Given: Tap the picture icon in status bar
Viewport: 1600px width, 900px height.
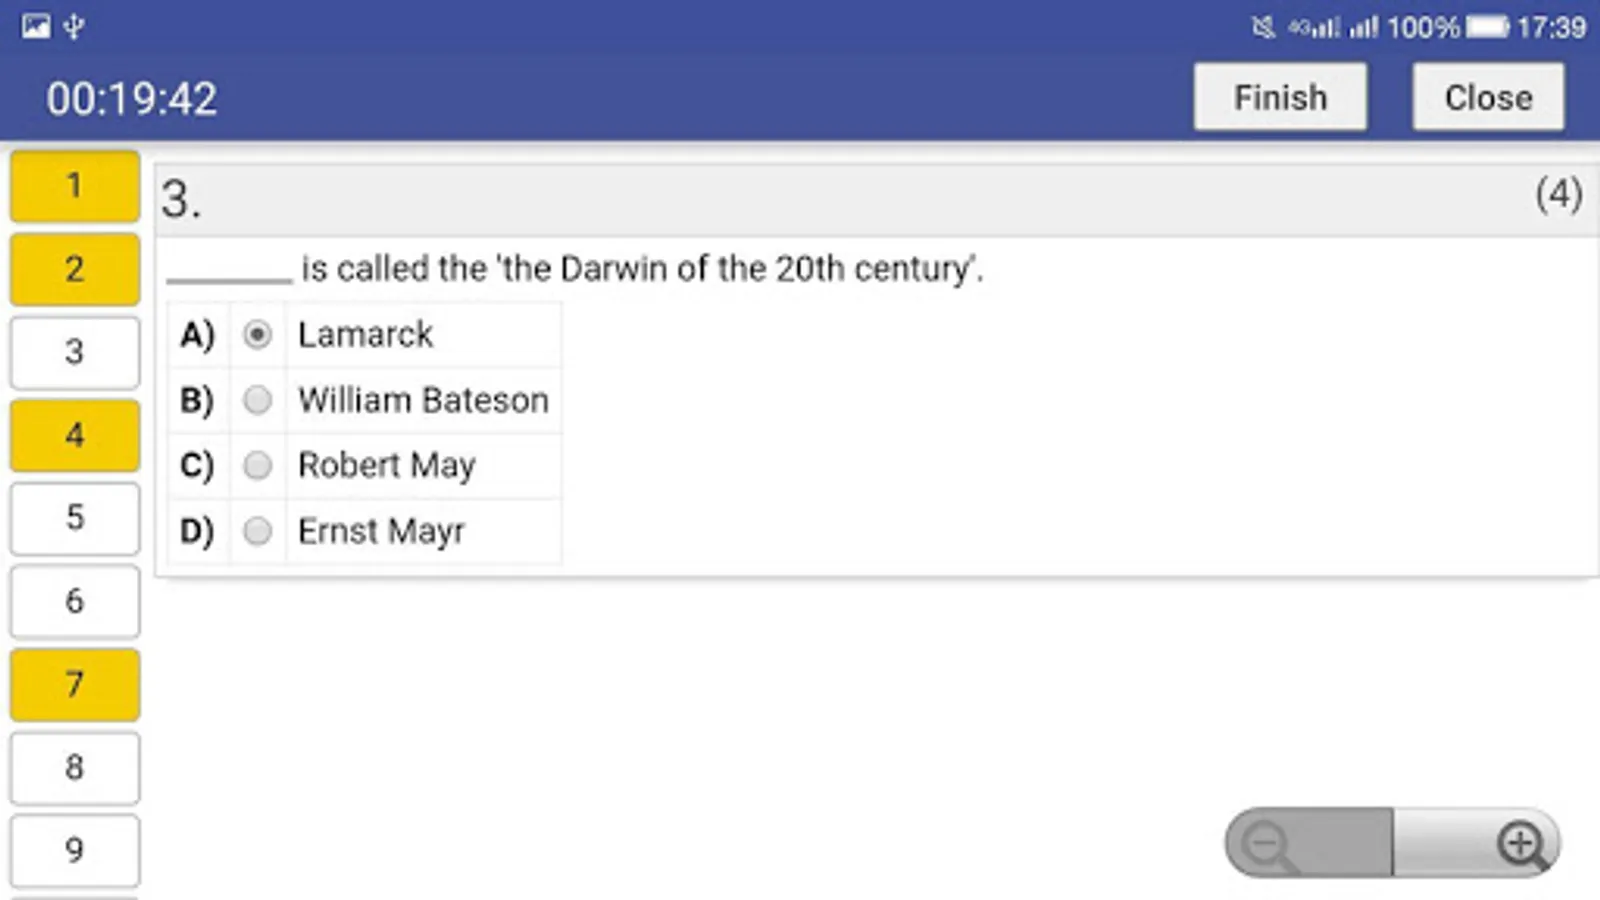Looking at the screenshot, I should click(36, 26).
